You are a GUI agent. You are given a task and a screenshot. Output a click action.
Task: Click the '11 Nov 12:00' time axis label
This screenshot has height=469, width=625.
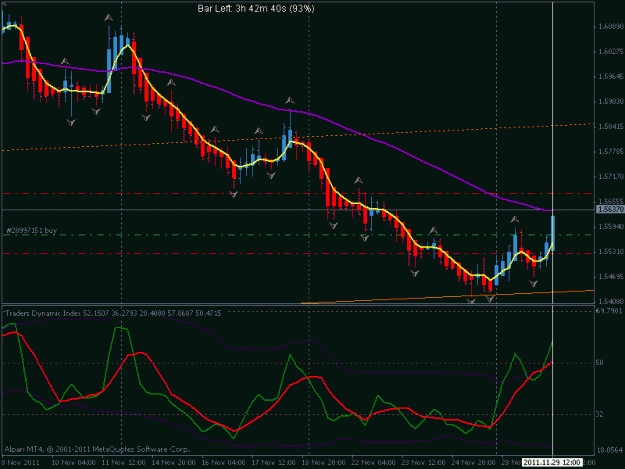[124, 462]
